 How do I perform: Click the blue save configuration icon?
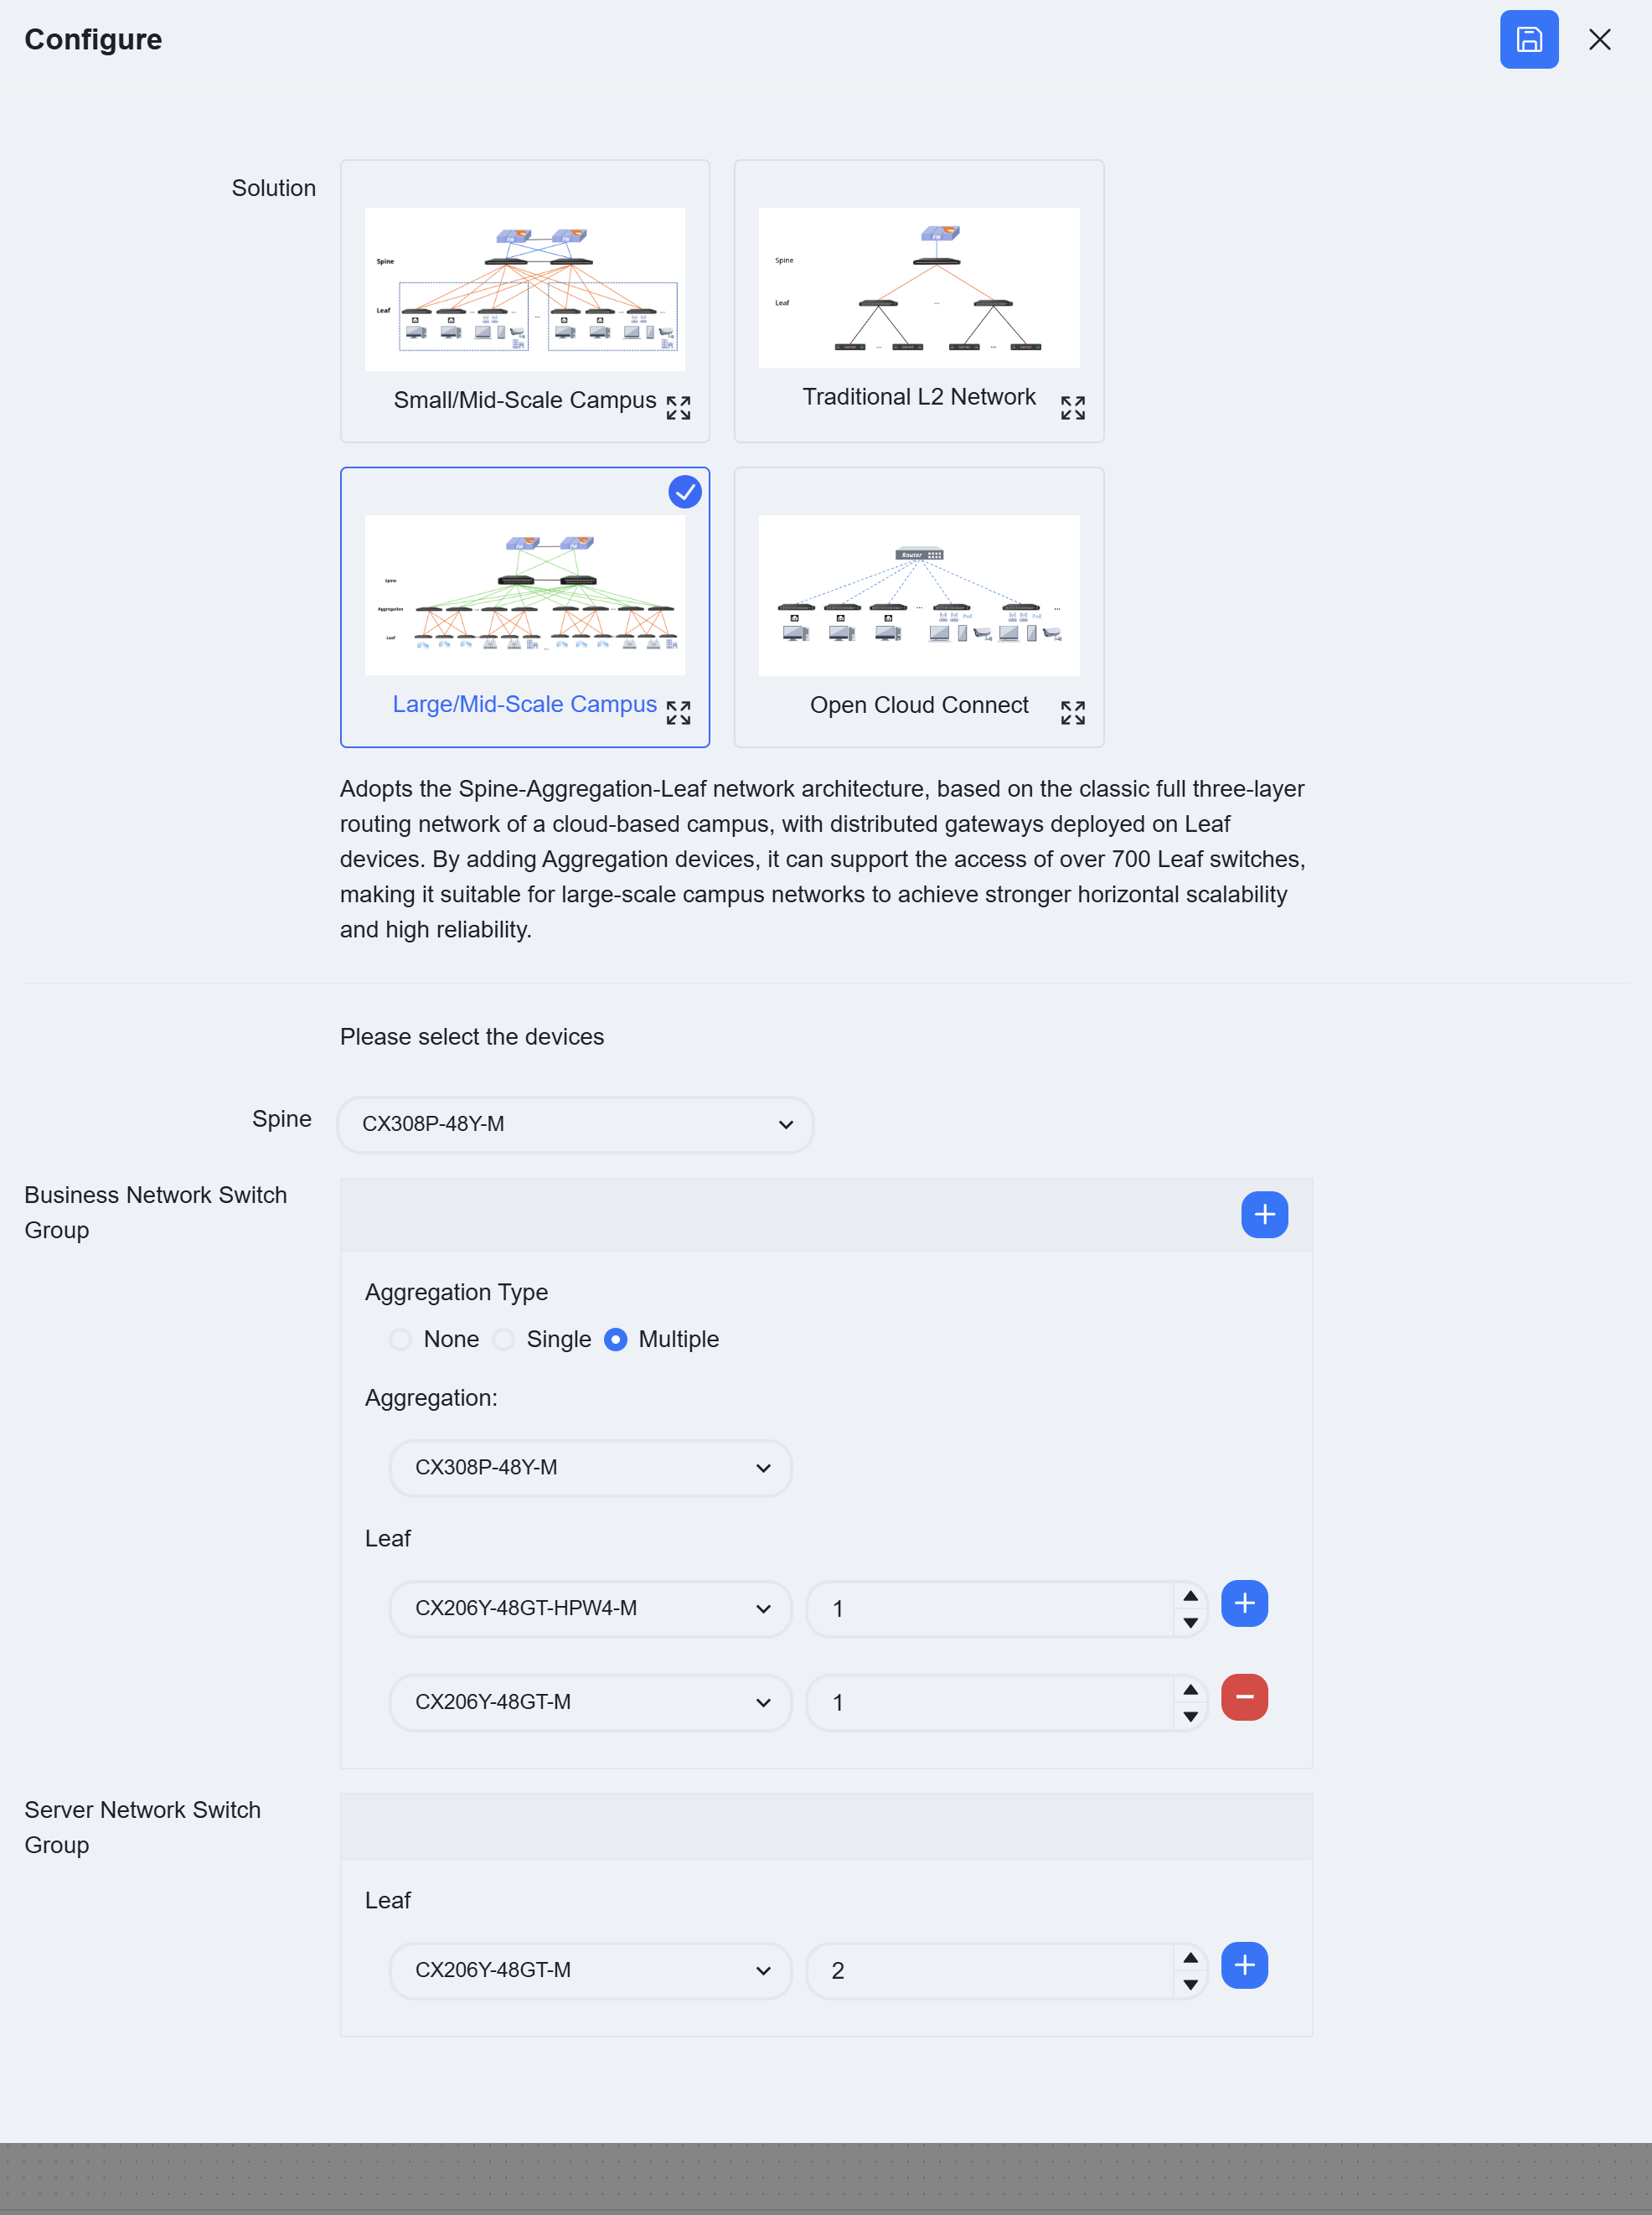(x=1528, y=40)
